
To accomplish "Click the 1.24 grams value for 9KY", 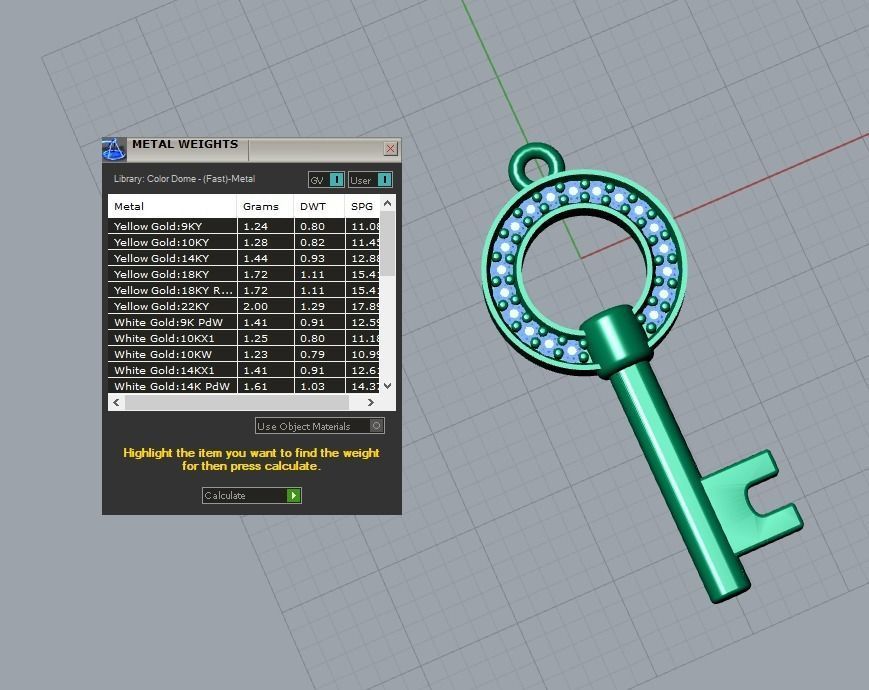I will pos(255,226).
